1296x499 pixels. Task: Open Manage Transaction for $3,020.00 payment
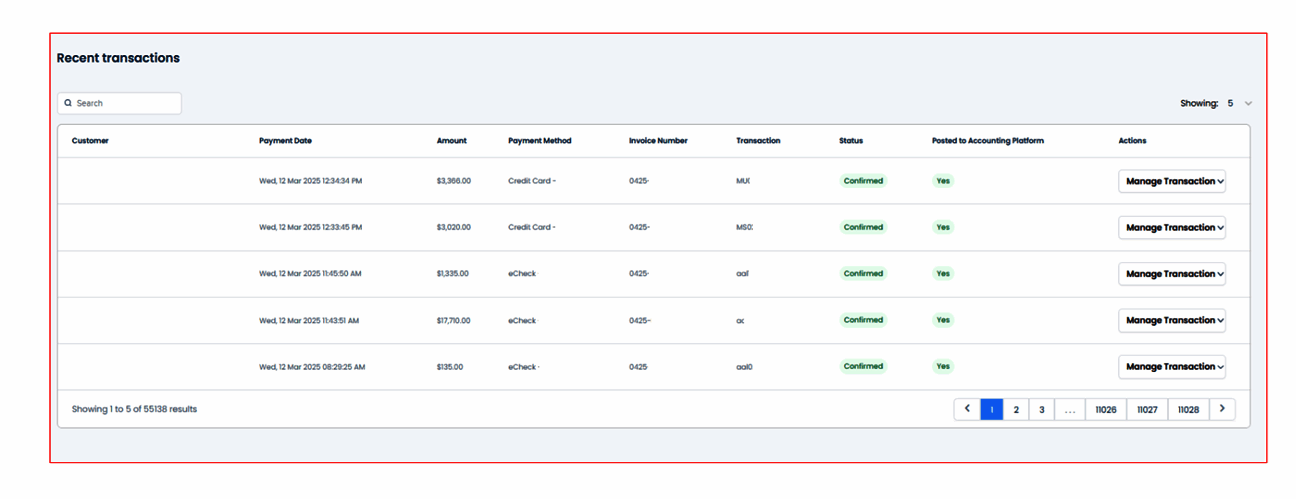1171,227
